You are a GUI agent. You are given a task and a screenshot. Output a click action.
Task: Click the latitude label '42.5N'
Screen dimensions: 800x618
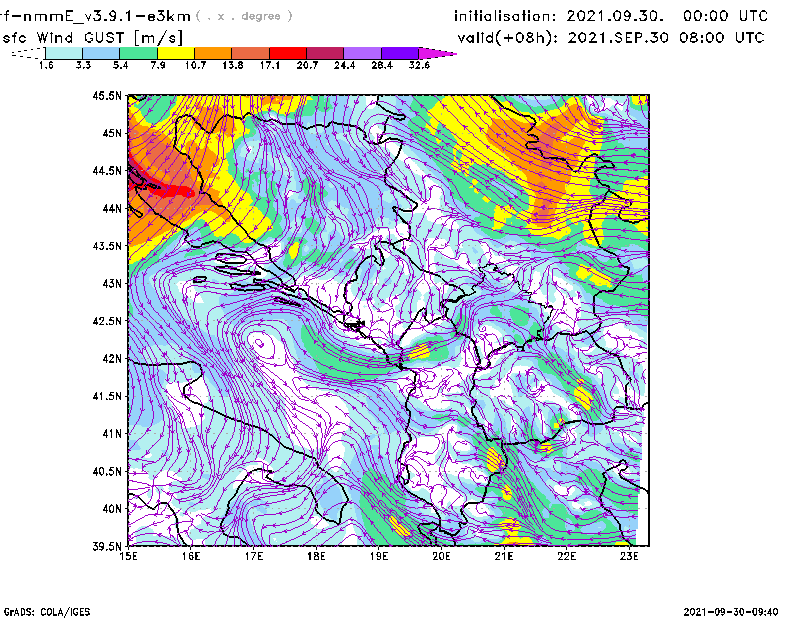(x=107, y=321)
